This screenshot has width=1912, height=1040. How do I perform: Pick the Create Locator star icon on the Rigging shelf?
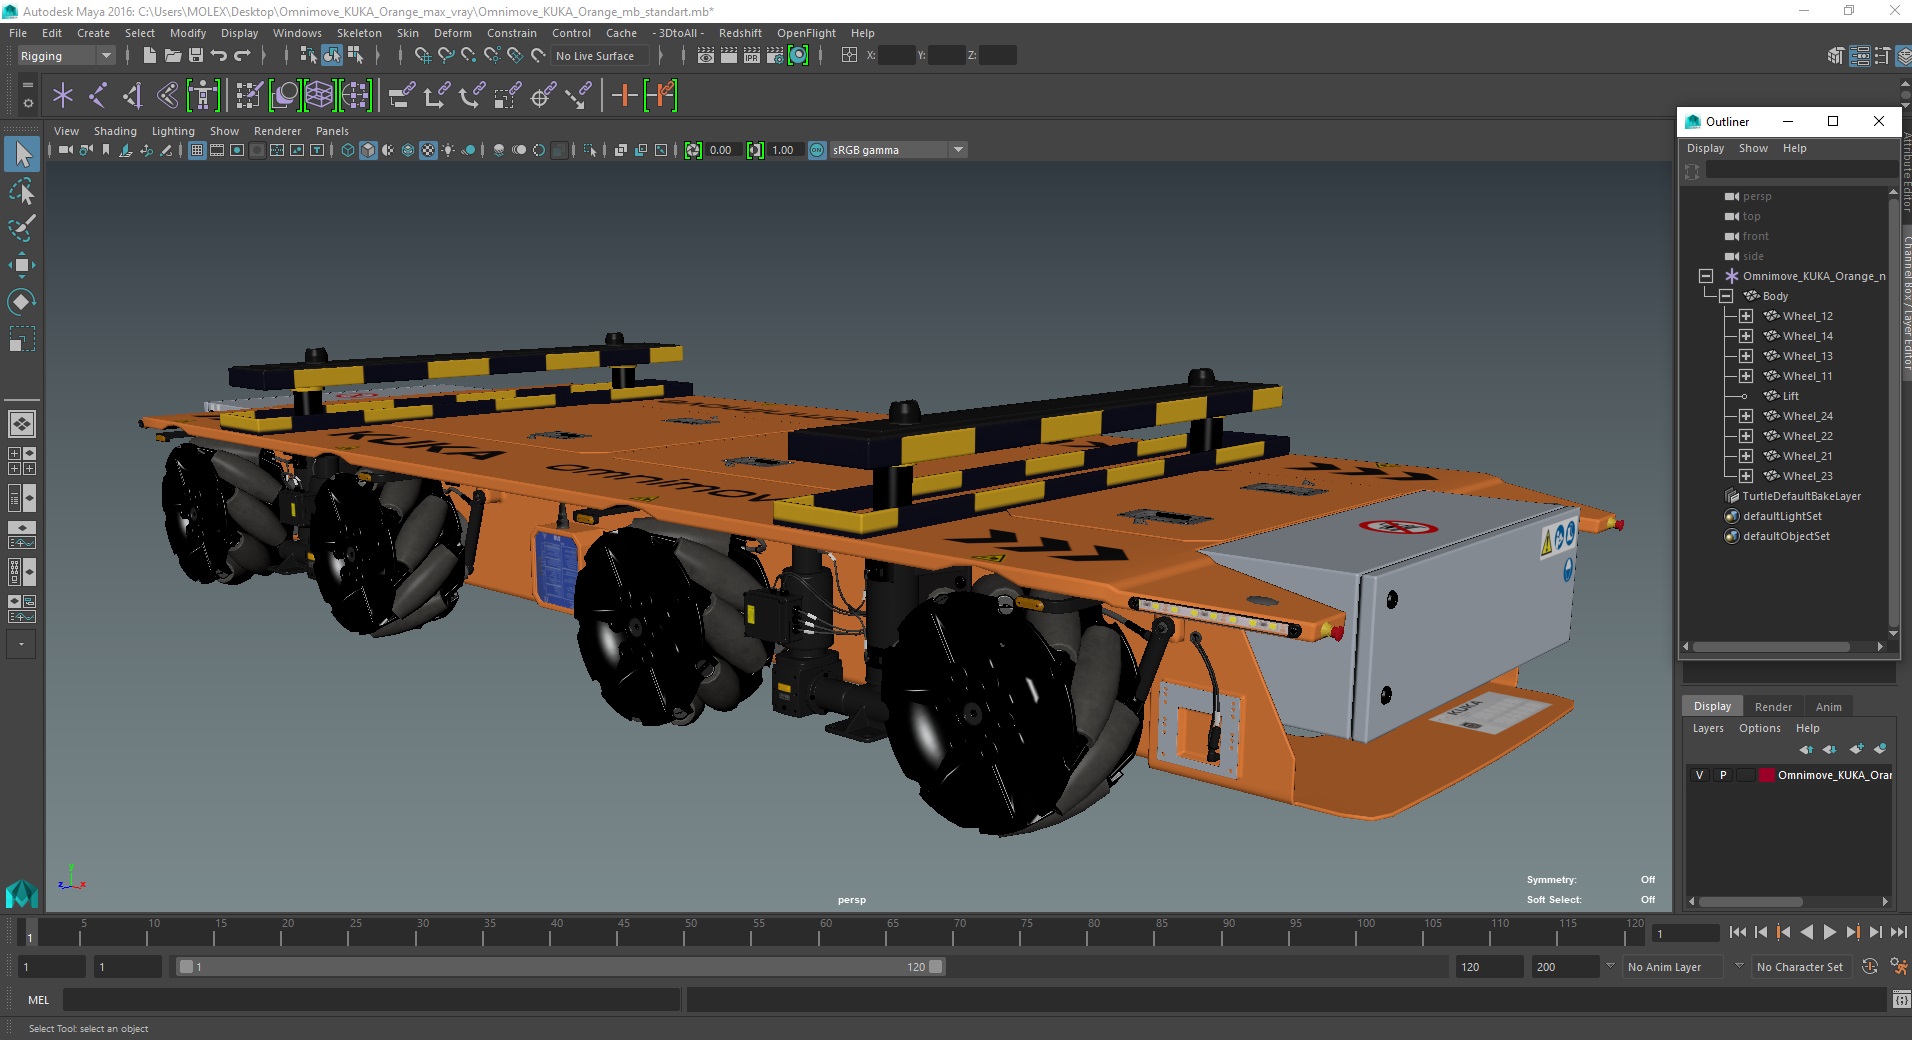(63, 96)
